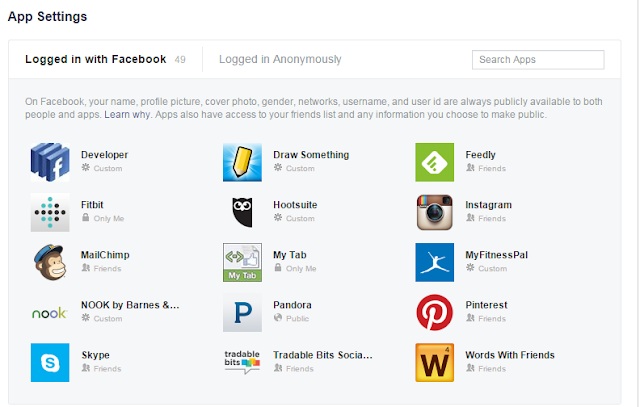Switch to Logged in Anonymously tab
This screenshot has height=407, width=640.
[x=282, y=59]
